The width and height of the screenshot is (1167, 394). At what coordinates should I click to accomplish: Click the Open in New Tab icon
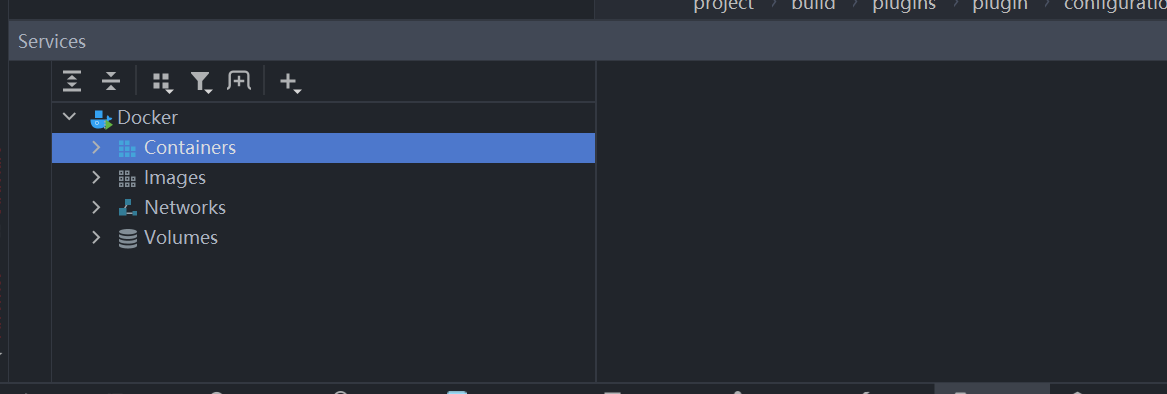point(239,80)
